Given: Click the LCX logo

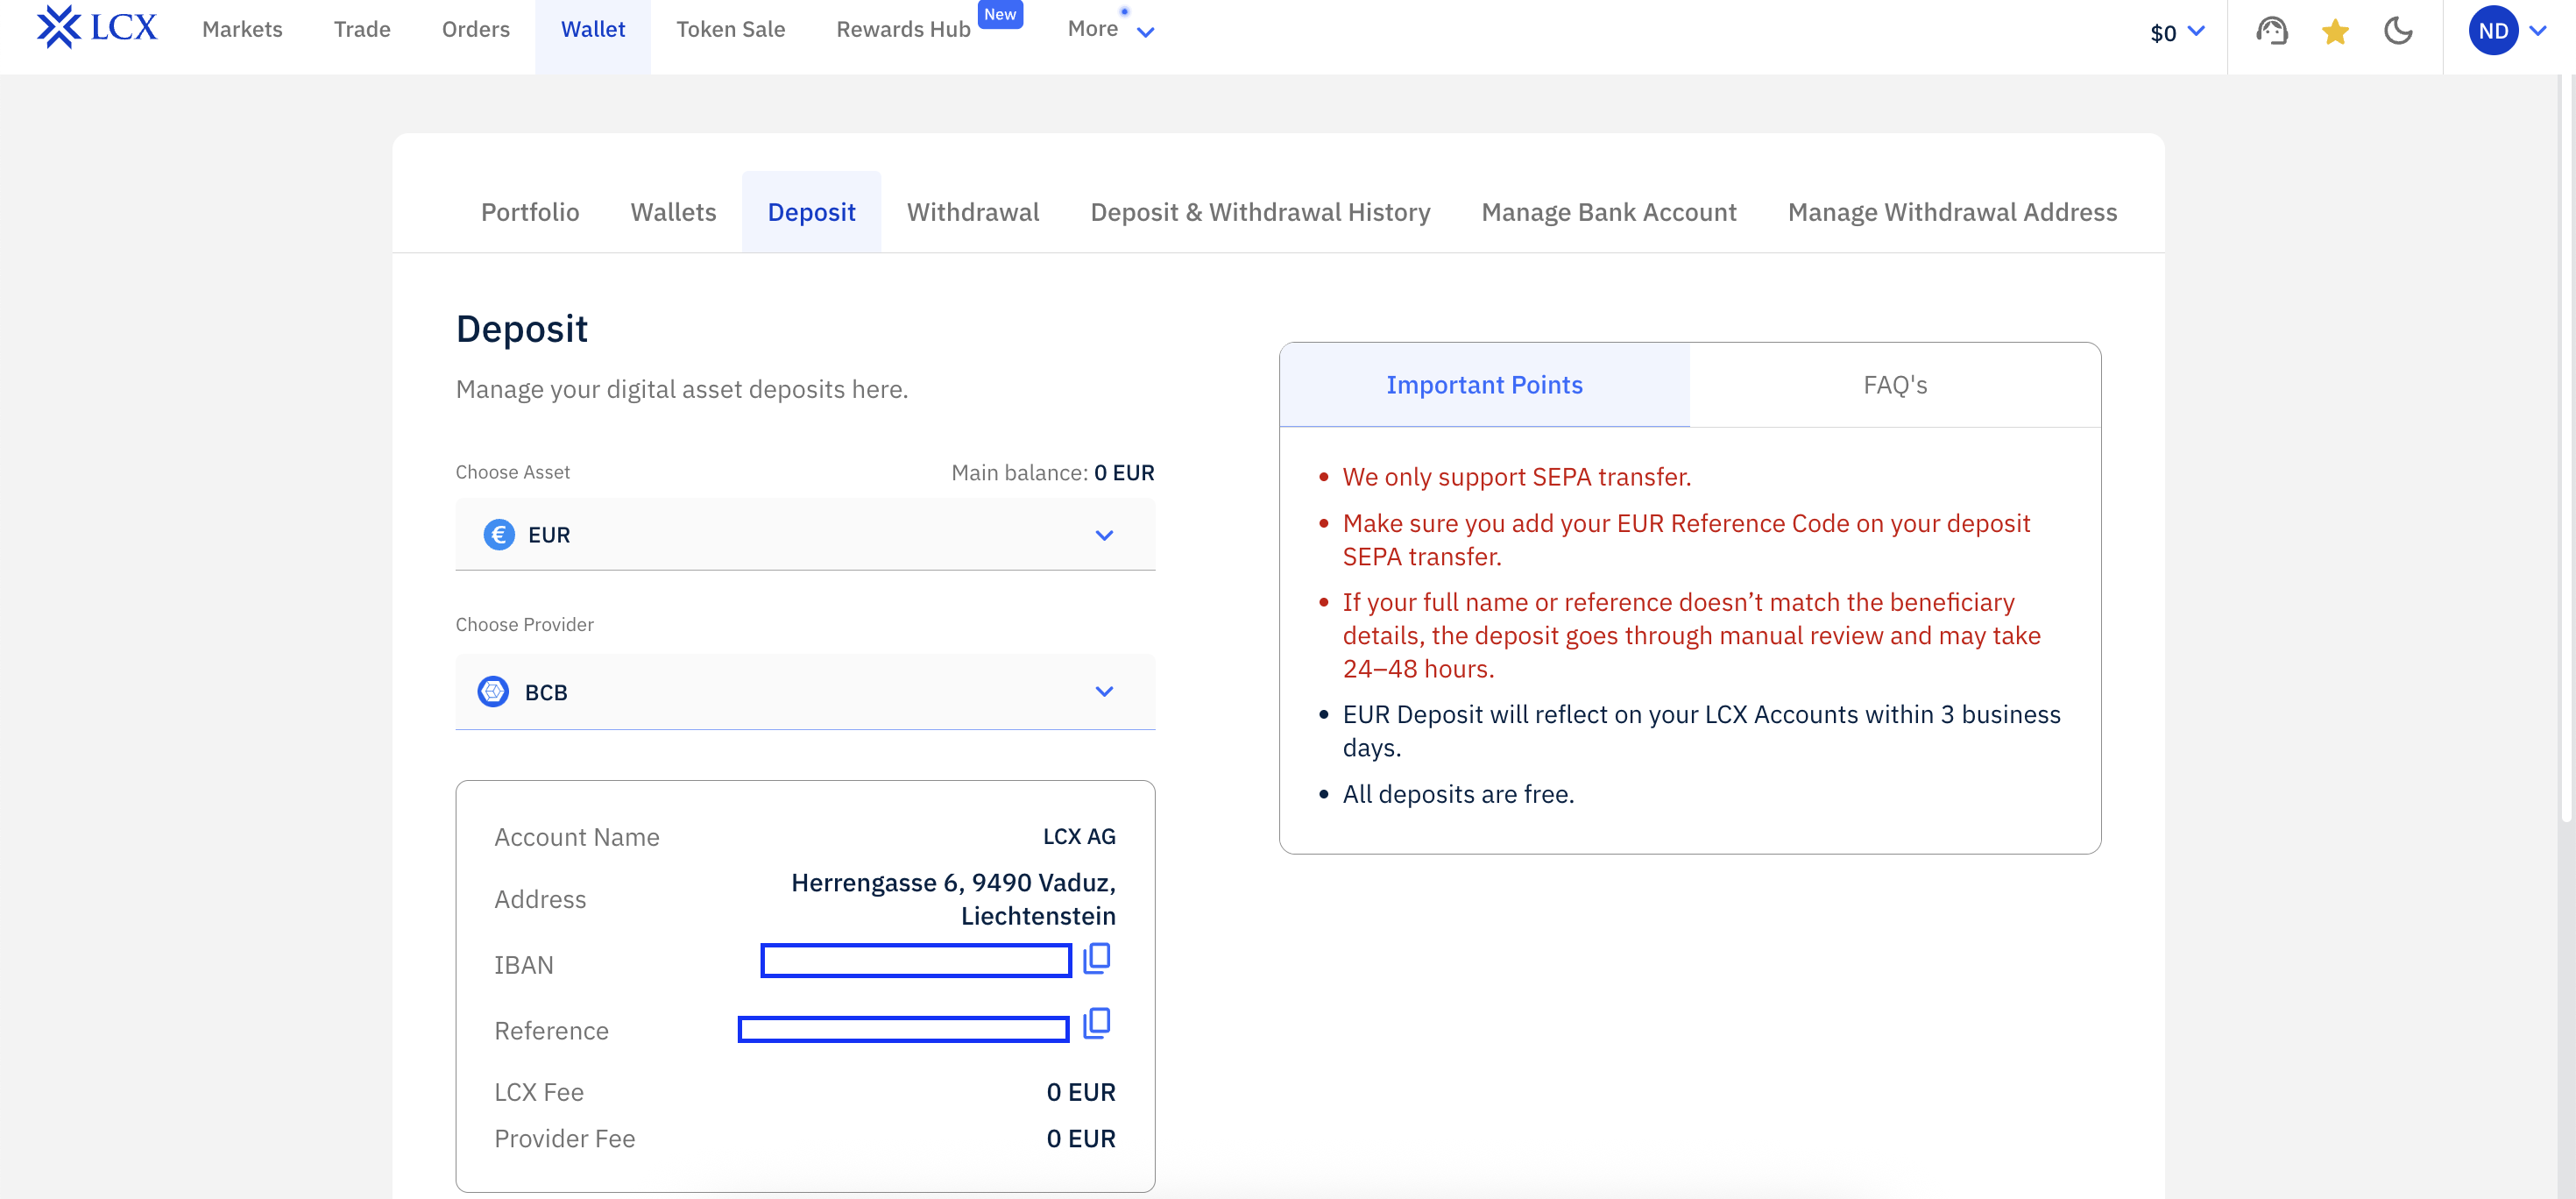Looking at the screenshot, I should pos(97,28).
